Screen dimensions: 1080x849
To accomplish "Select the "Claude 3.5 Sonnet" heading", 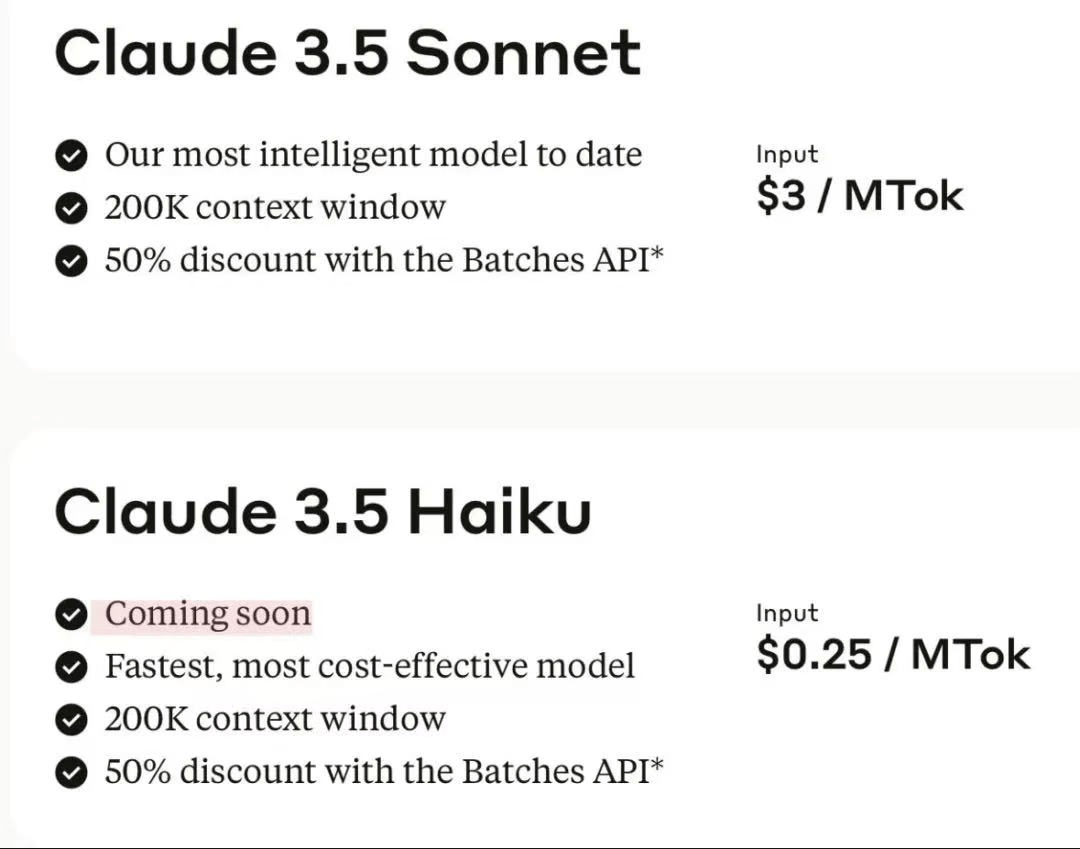I will (x=347, y=52).
